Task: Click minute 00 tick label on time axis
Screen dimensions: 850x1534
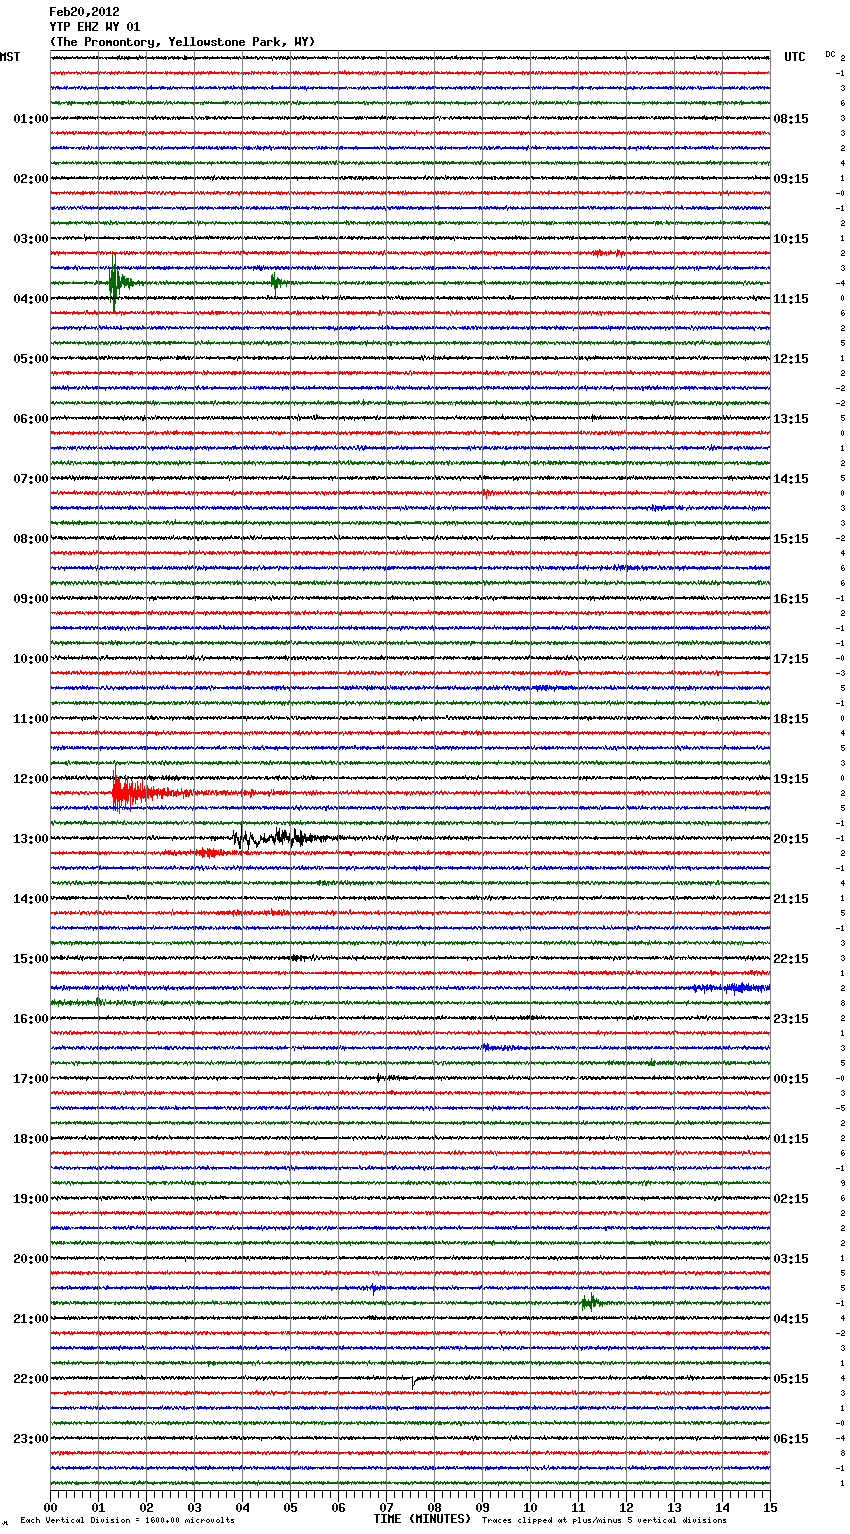Action: [50, 1507]
